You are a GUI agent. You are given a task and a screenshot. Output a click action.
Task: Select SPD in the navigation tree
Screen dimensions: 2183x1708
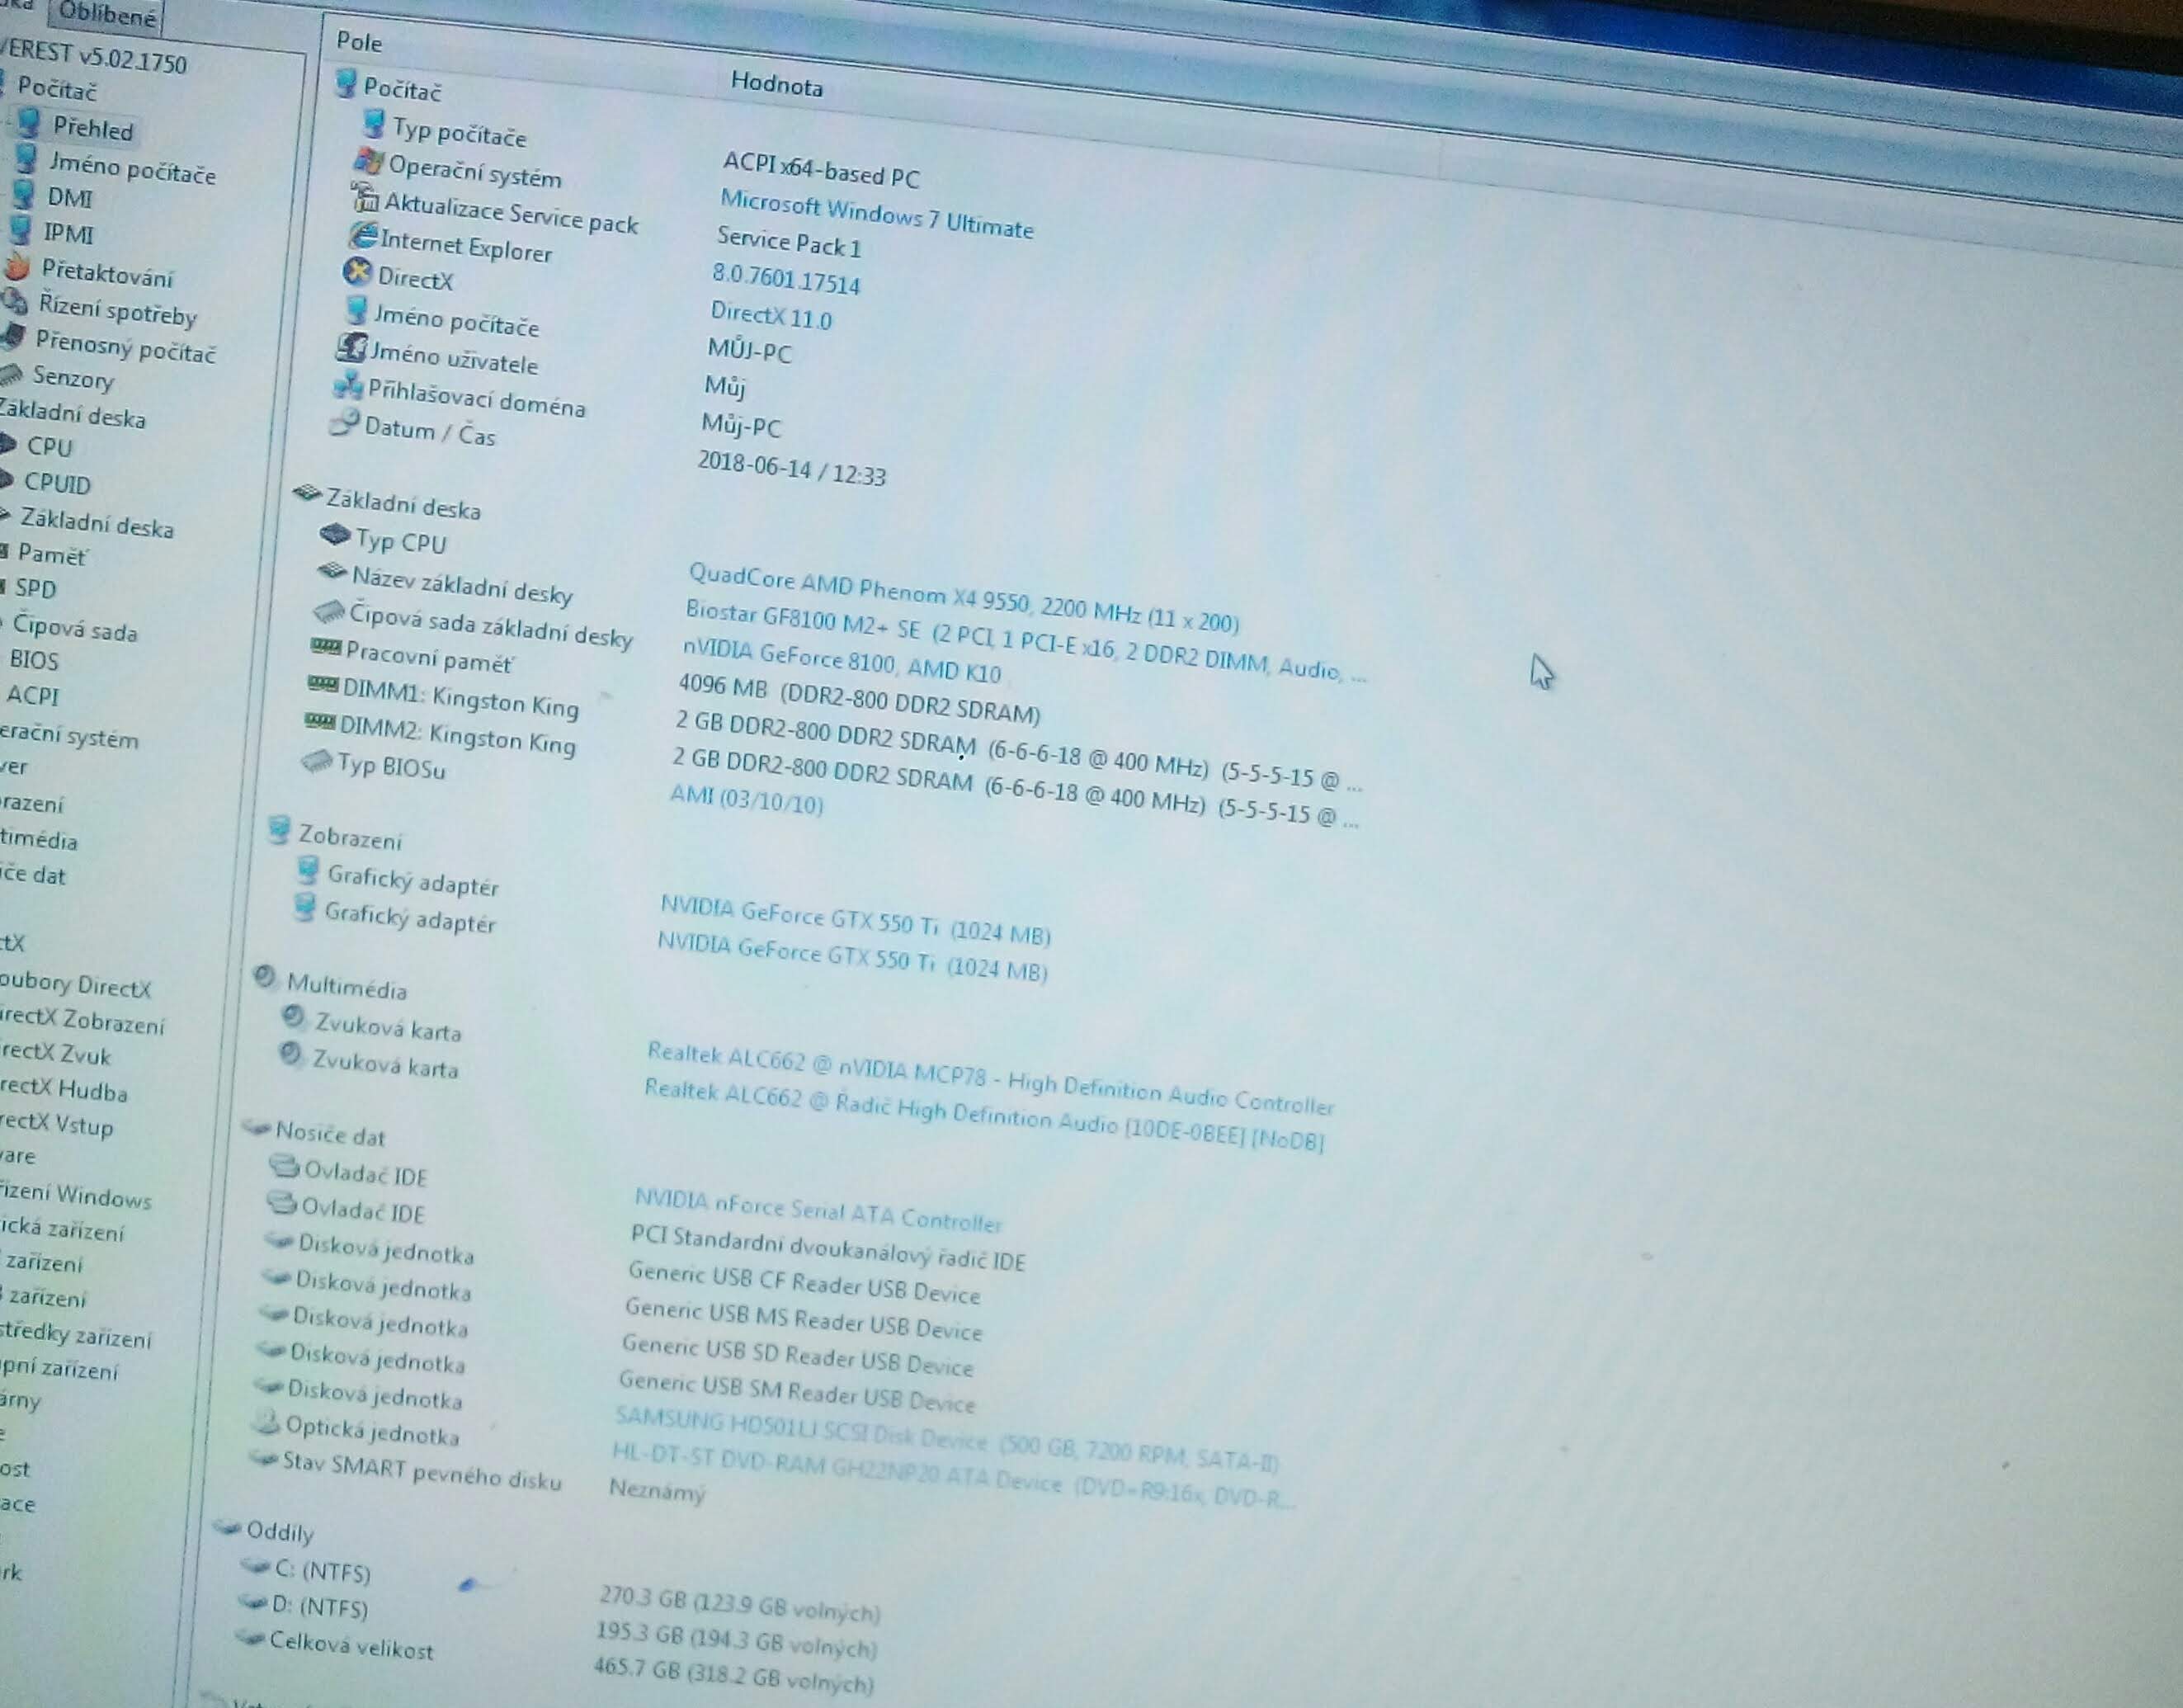(x=35, y=589)
